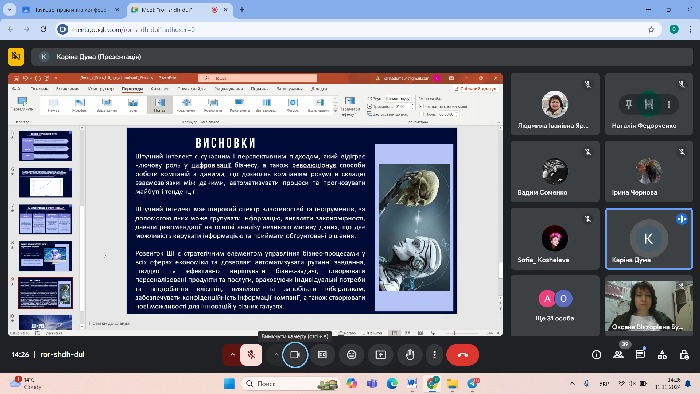The height and width of the screenshot is (394, 700).
Task: Open a new Chrome tab
Action: click(x=242, y=9)
